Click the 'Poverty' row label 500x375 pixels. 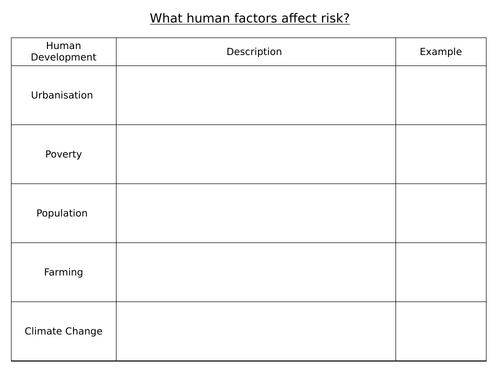click(64, 154)
